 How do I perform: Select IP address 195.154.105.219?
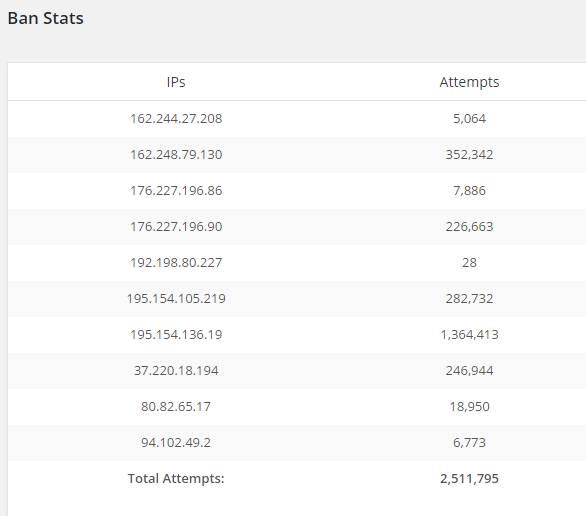point(176,299)
